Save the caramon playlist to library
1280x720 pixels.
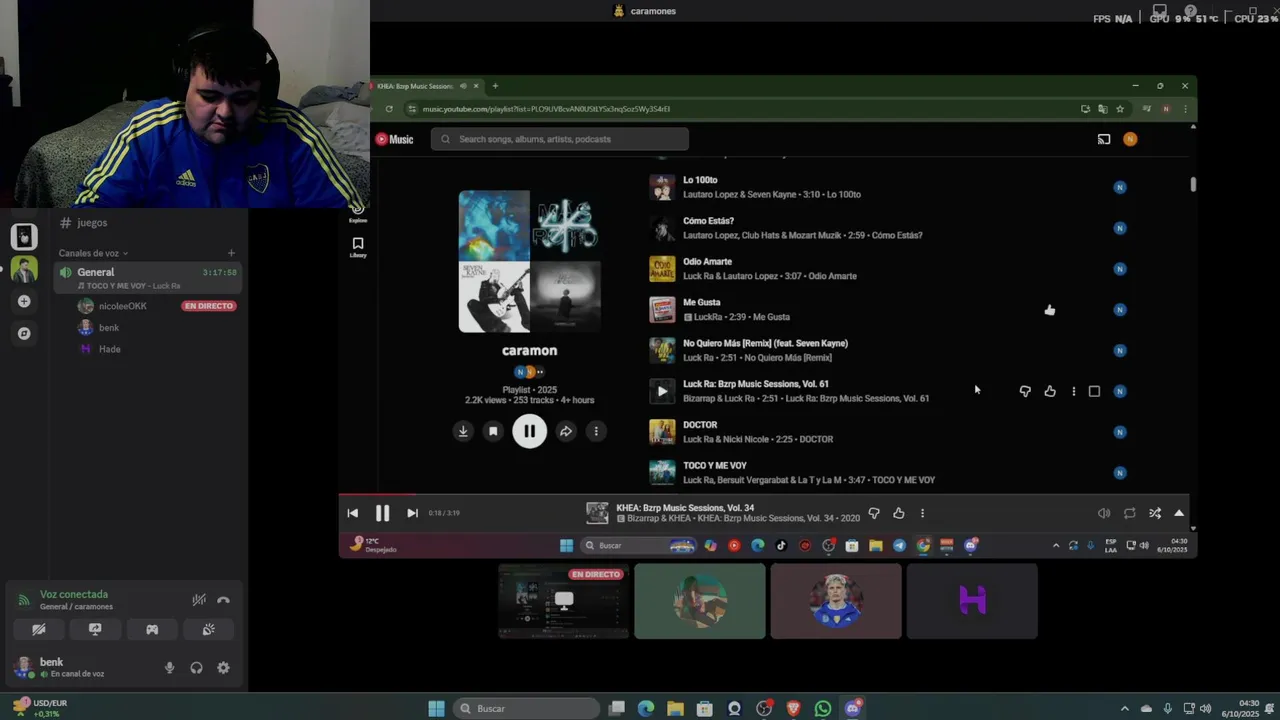493,431
